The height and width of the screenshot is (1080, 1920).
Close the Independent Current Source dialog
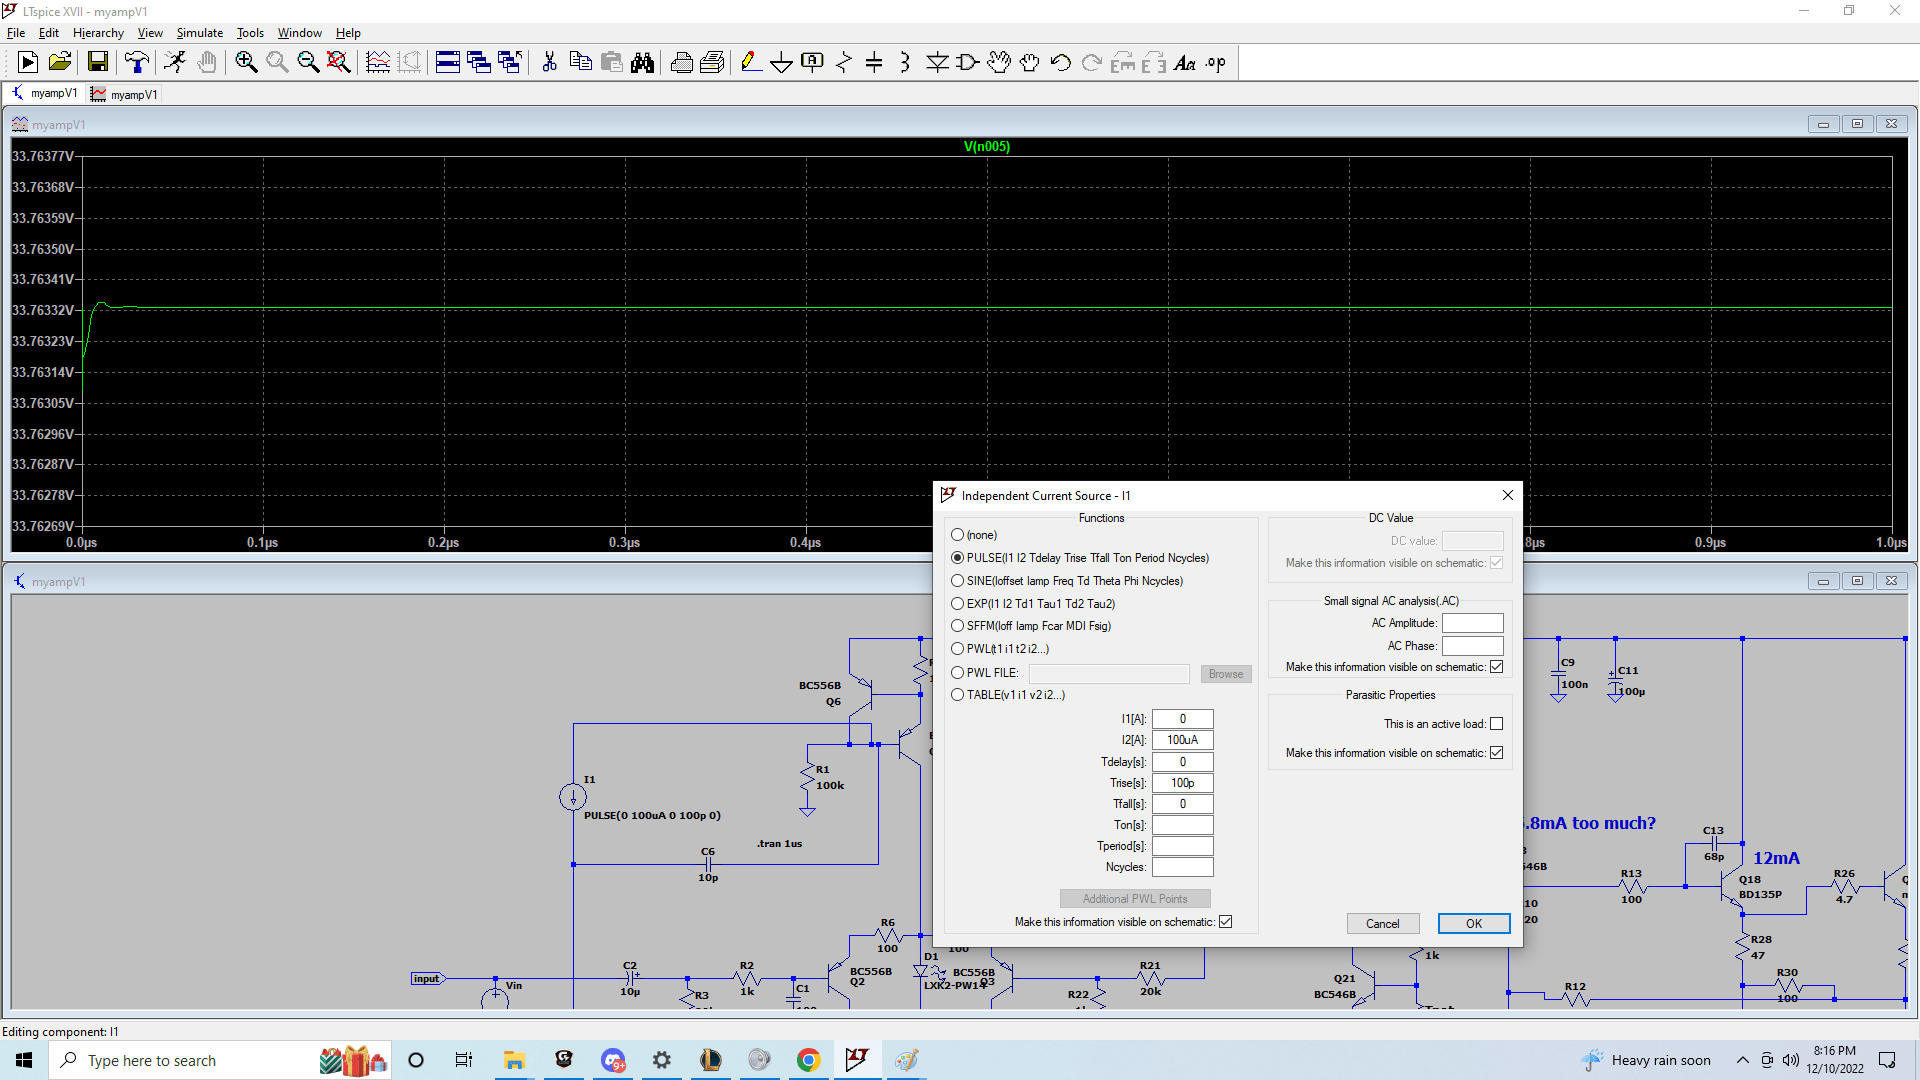(x=1508, y=495)
